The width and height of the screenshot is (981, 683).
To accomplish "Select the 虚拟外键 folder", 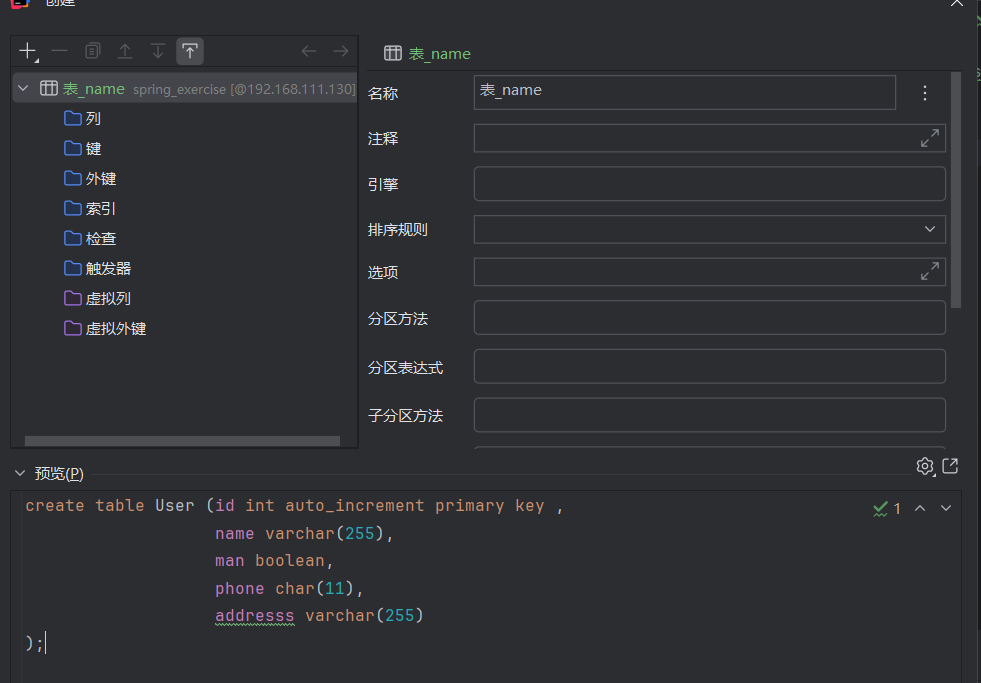I will click(x=105, y=328).
